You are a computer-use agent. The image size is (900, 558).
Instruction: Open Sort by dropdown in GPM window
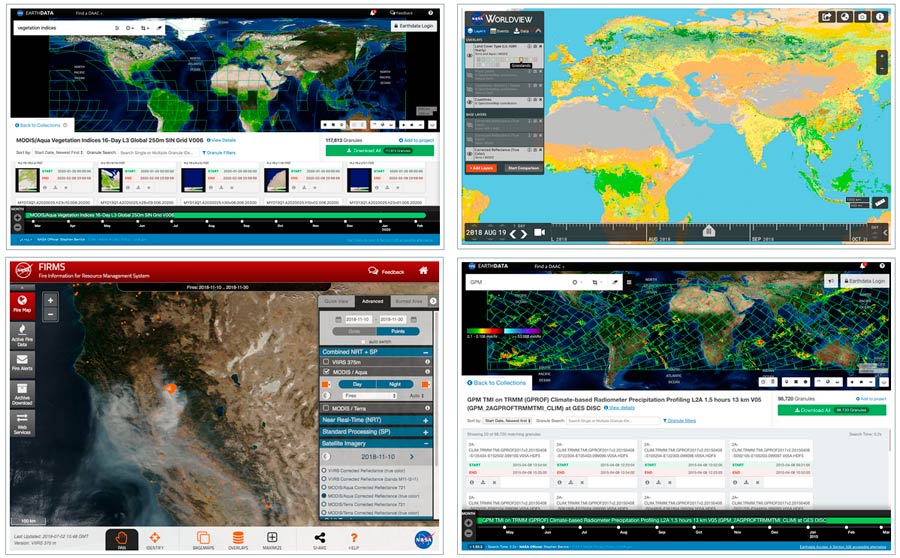click(507, 421)
